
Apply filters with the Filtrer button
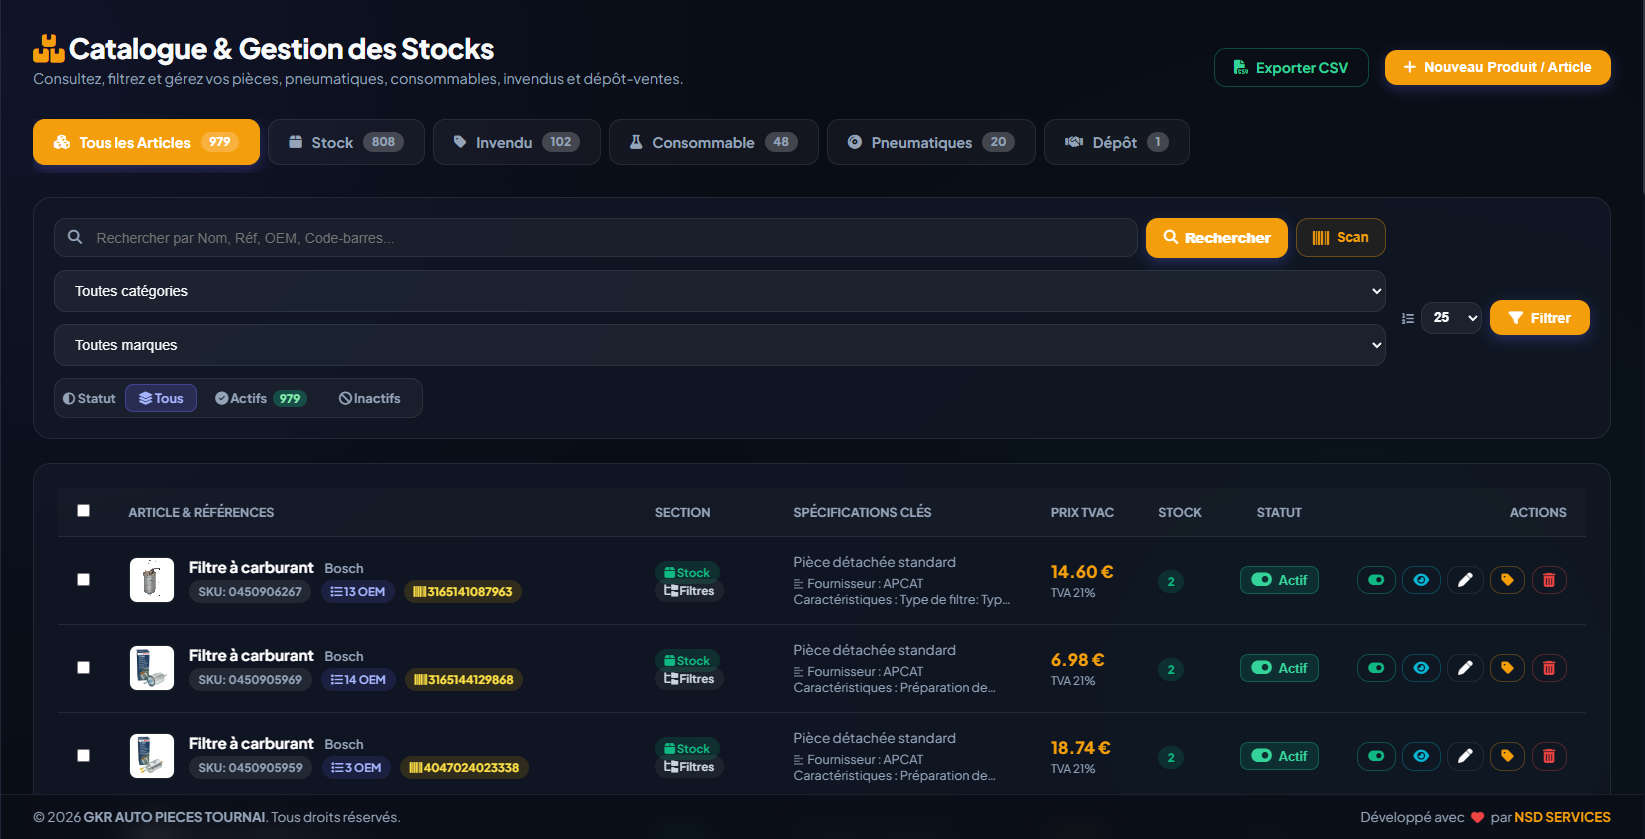[1540, 318]
